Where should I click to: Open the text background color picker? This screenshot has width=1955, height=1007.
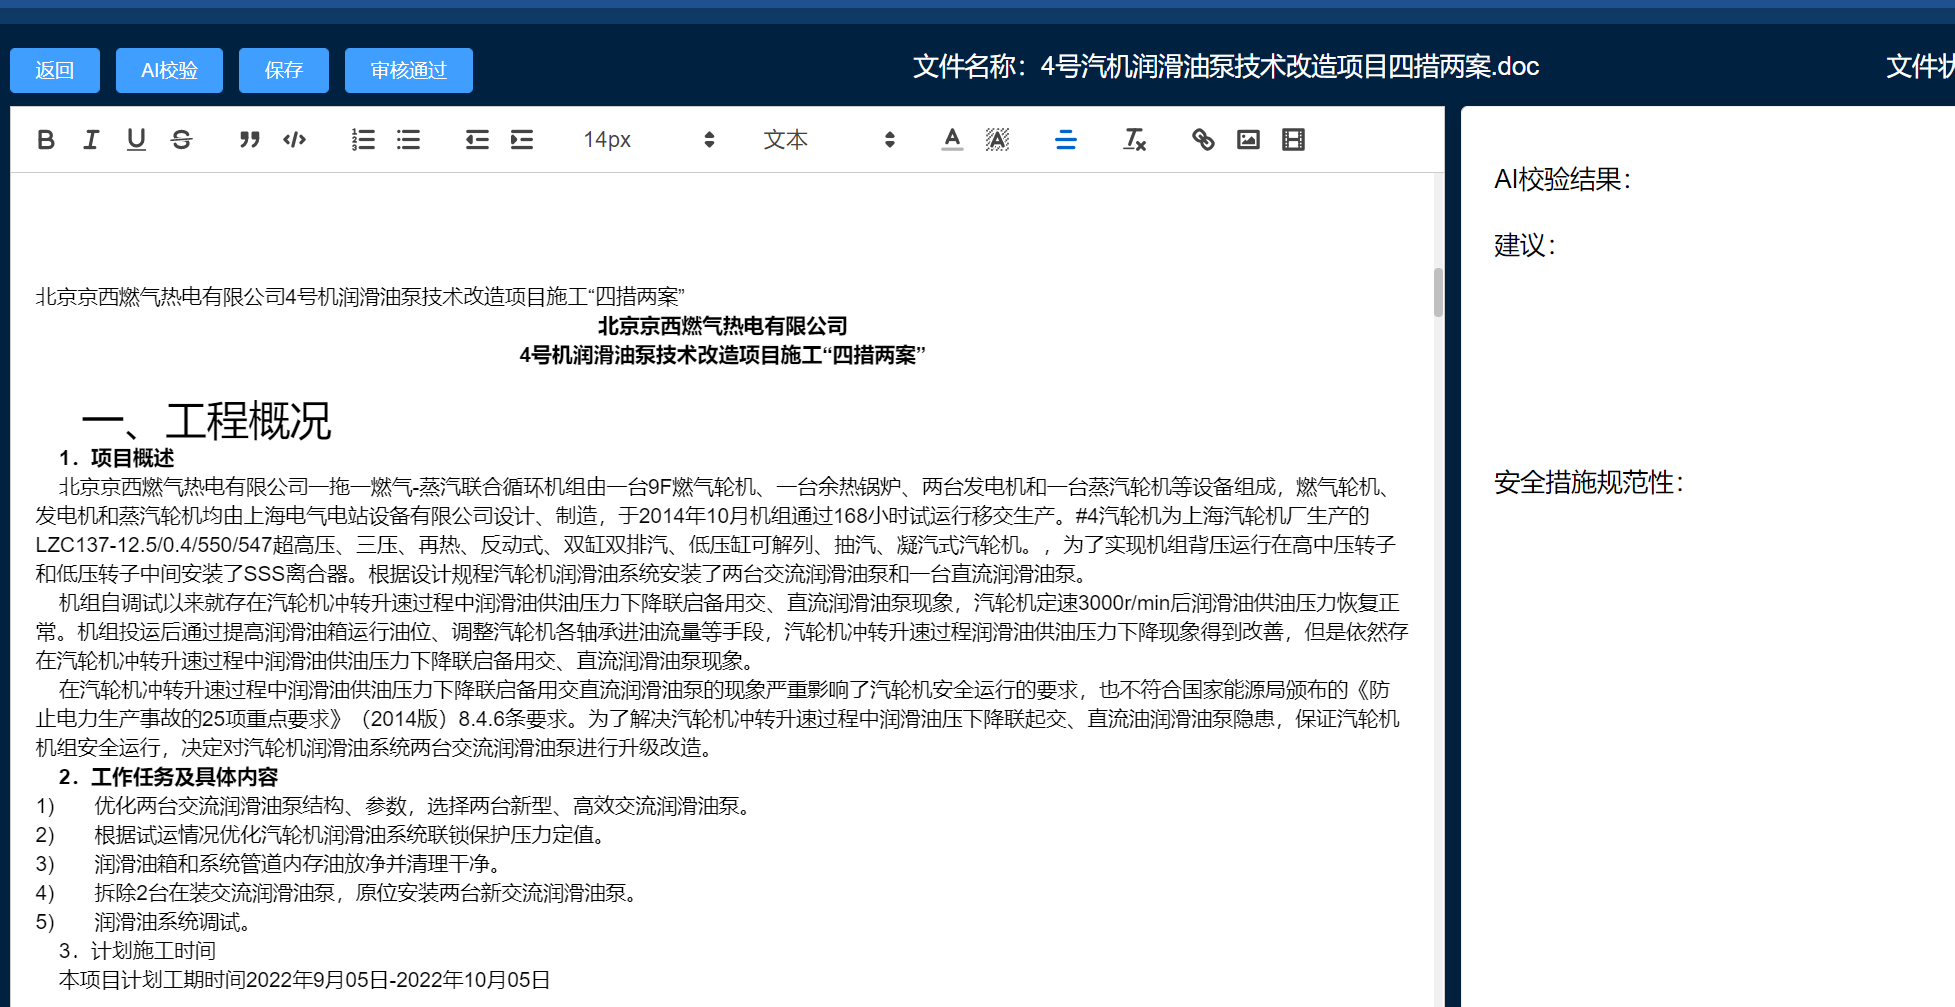(x=997, y=140)
